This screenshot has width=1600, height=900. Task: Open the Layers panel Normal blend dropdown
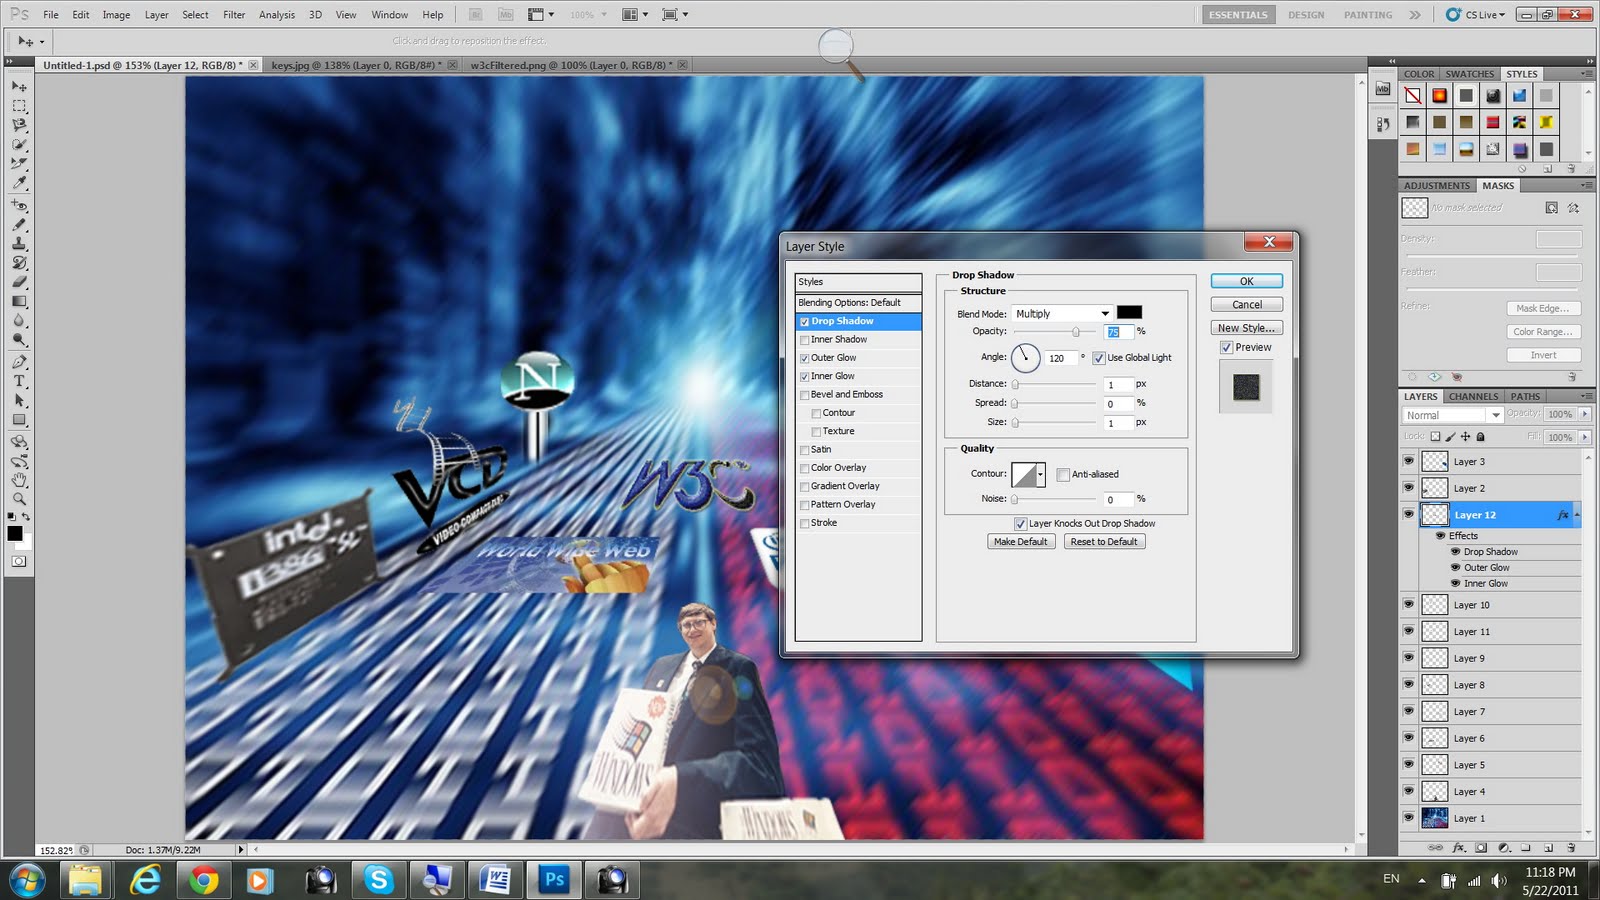[1452, 415]
